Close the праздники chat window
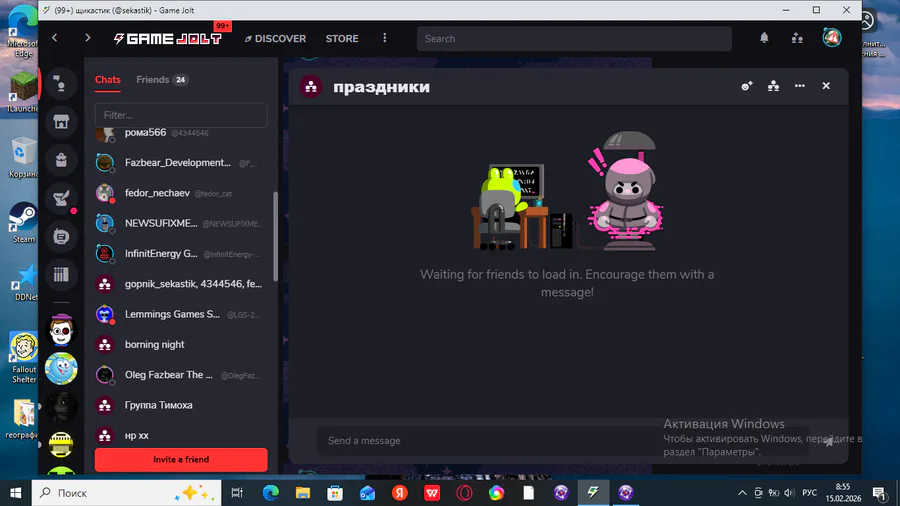Screen dimensions: 900x506 826,86
